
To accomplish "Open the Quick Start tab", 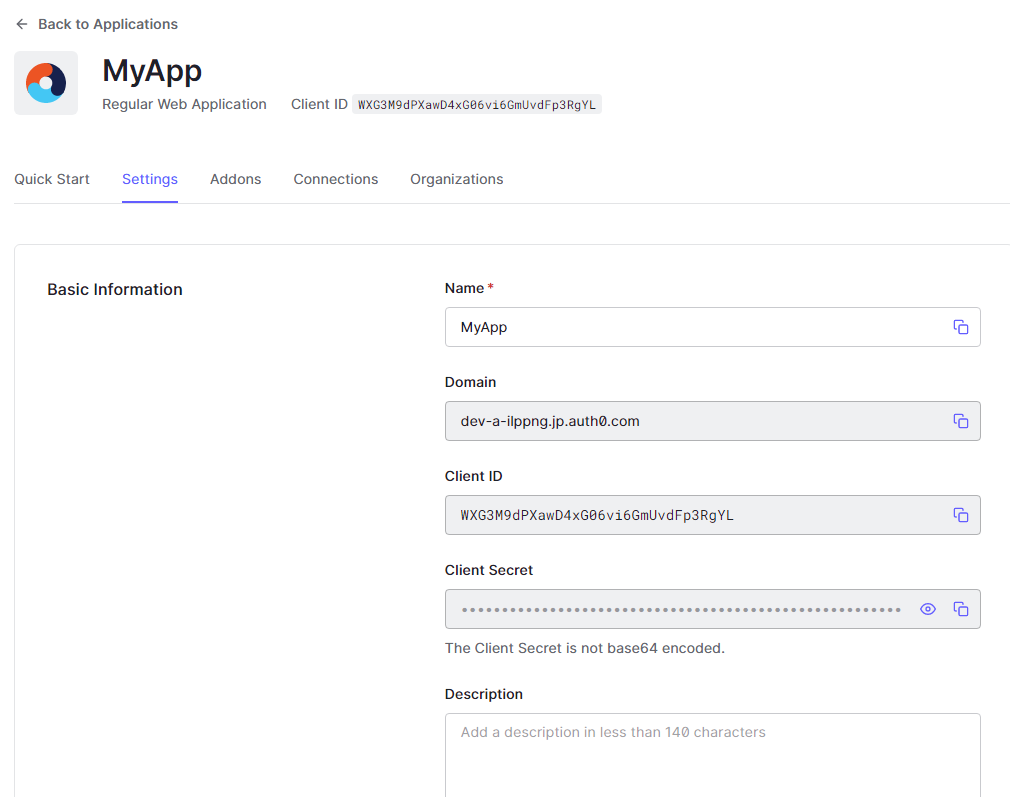I will coord(52,179).
